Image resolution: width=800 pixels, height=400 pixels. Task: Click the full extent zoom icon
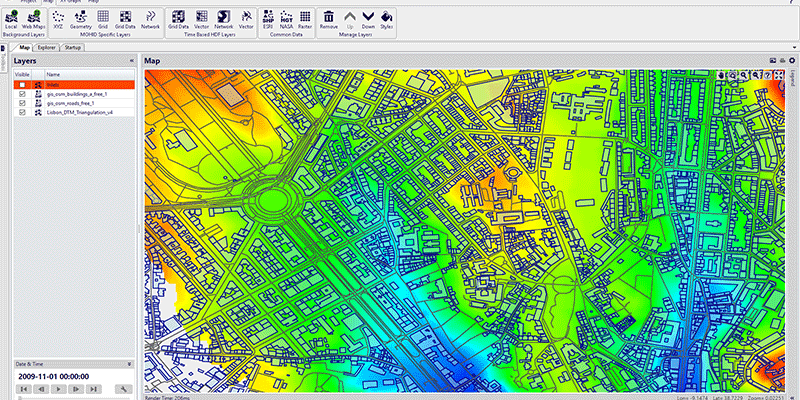tap(778, 75)
